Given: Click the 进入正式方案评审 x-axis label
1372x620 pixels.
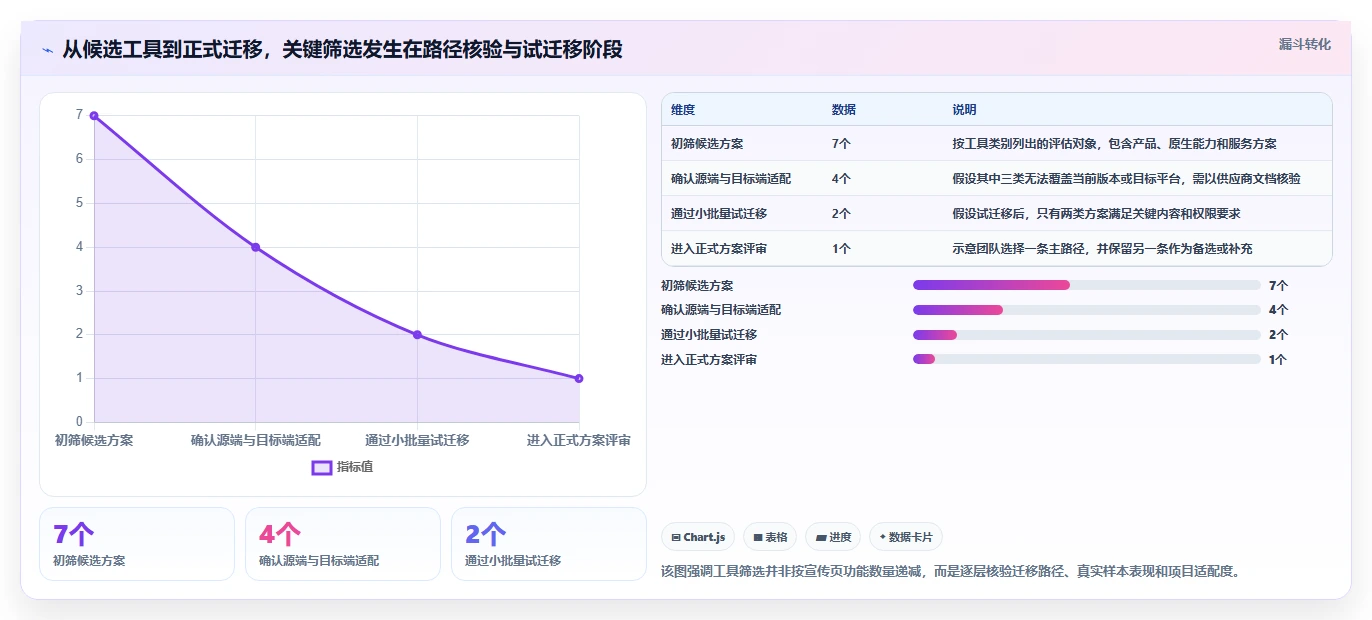Looking at the screenshot, I should coord(579,440).
